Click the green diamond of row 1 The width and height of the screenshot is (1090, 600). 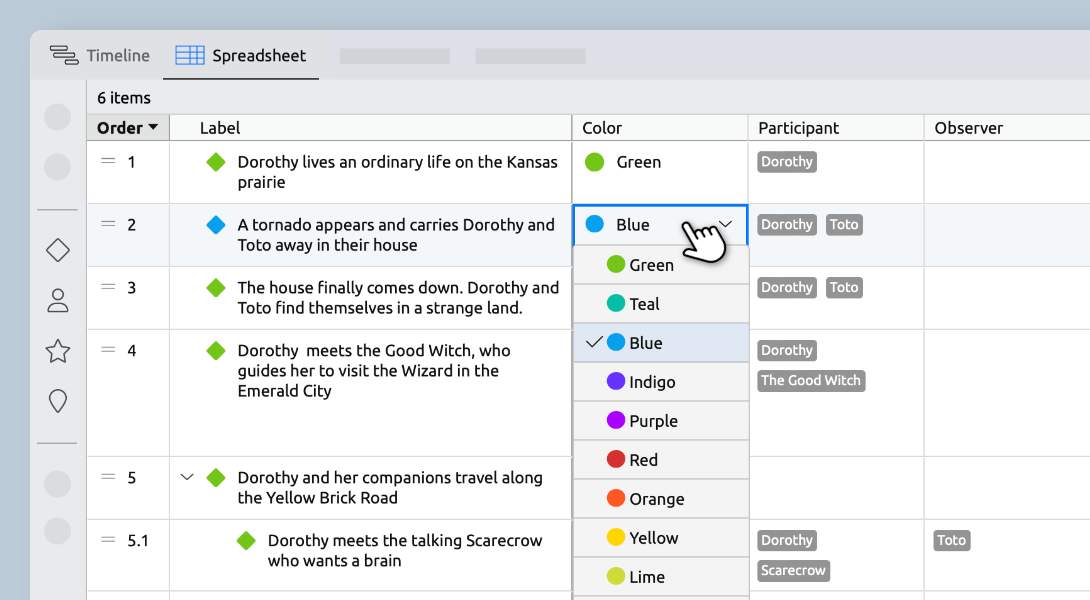coord(216,162)
